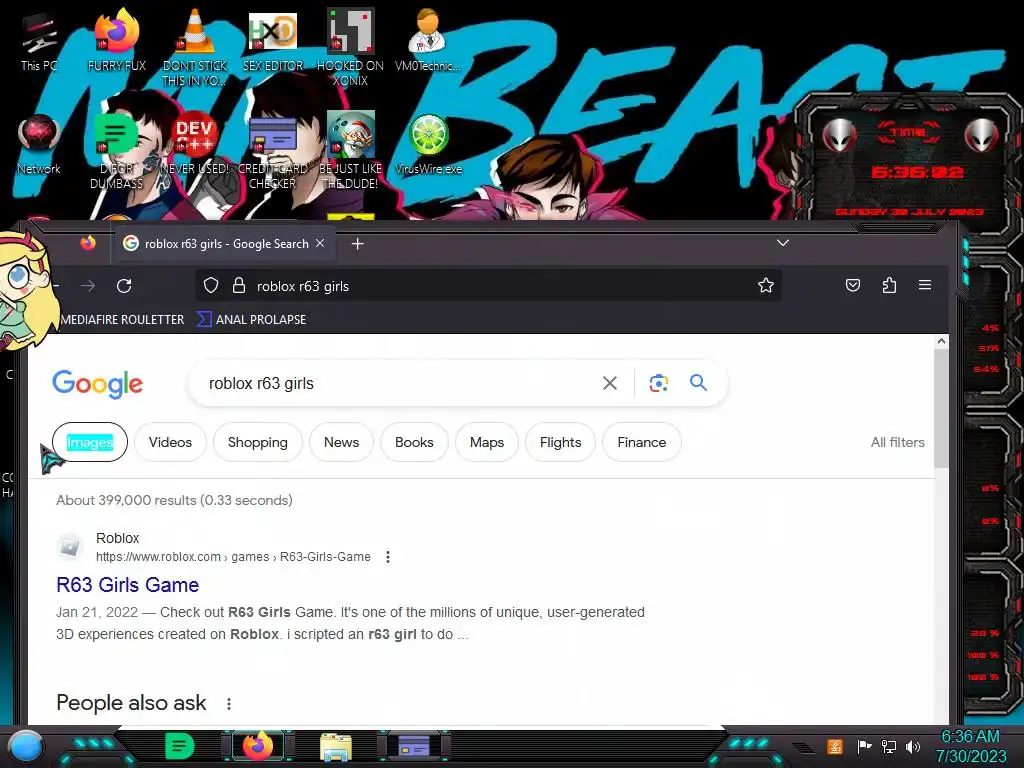The image size is (1024, 768).
Task: Open the Firefox extensions puzzle icon
Action: pyautogui.click(x=889, y=285)
